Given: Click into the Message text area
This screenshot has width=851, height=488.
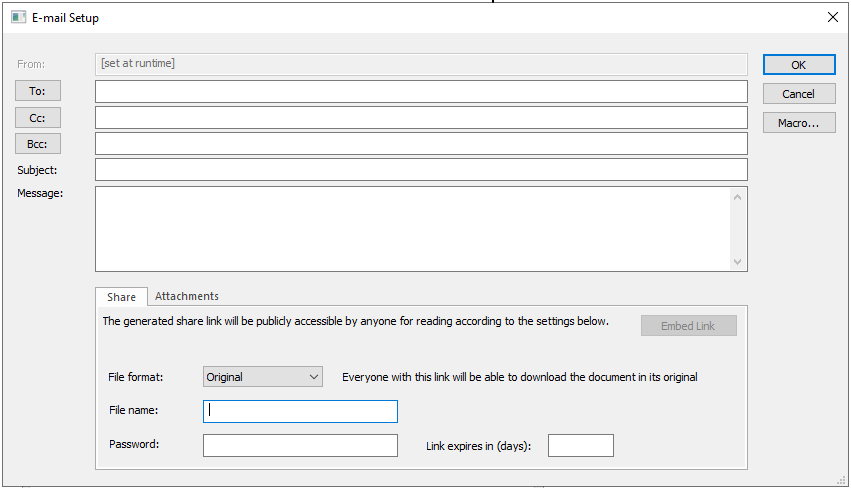Looking at the screenshot, I should 412,229.
